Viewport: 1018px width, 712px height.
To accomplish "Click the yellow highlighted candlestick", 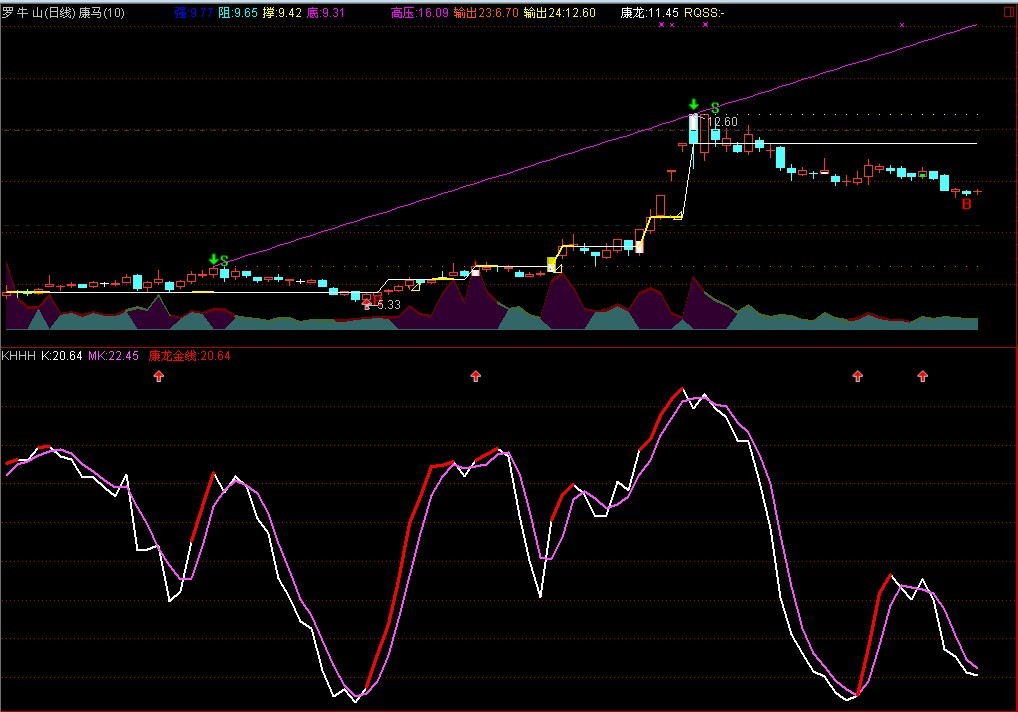I will click(x=551, y=264).
